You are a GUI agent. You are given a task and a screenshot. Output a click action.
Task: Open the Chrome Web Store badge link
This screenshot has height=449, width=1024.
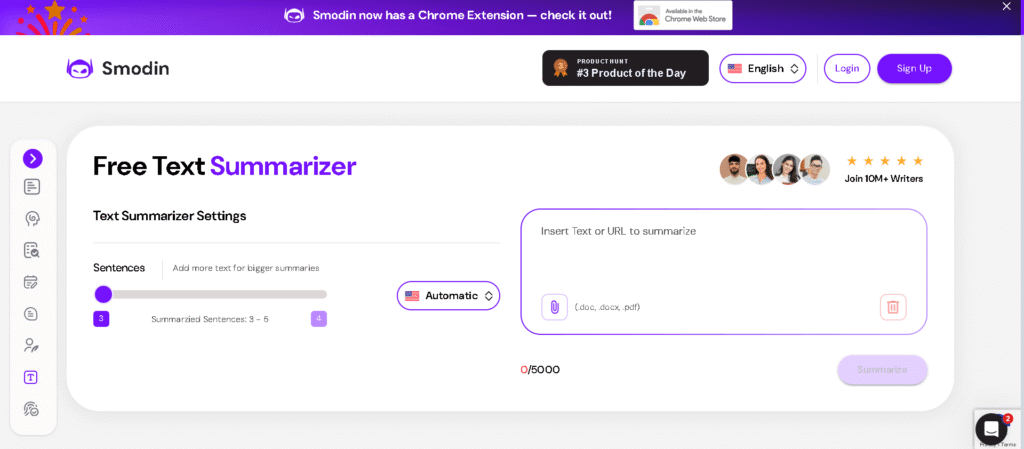683,15
